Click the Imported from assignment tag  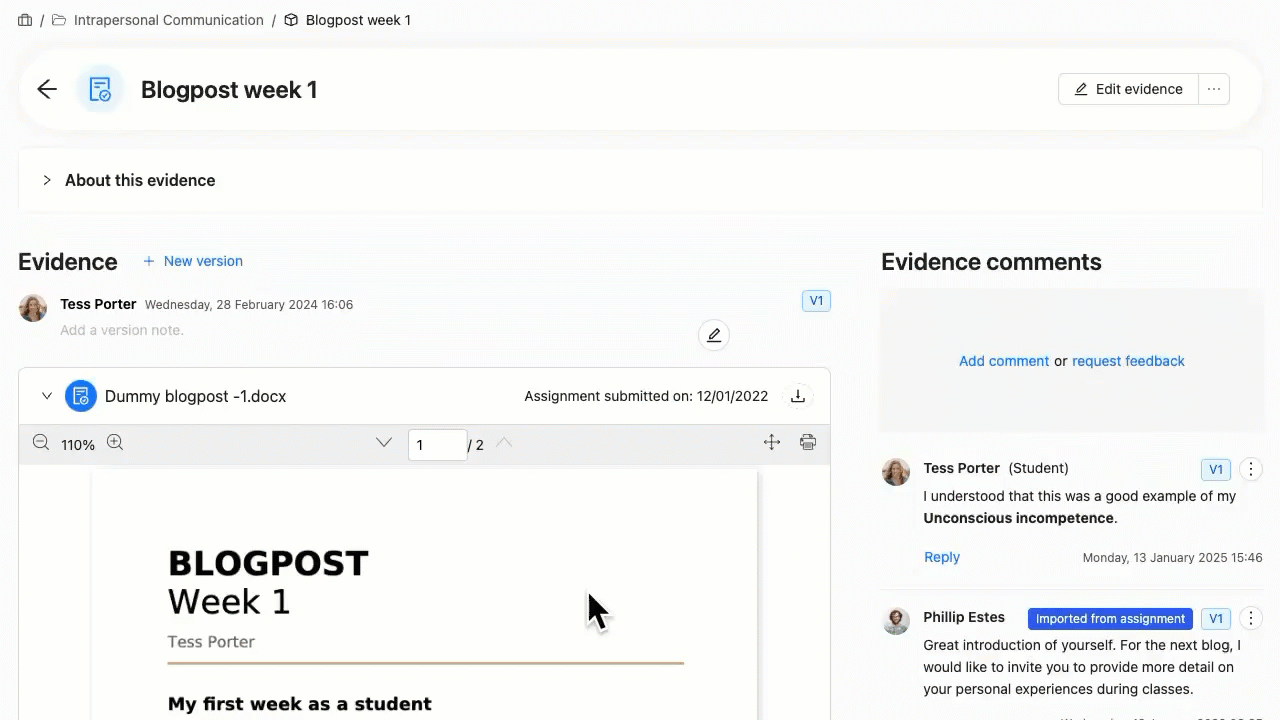(1110, 618)
